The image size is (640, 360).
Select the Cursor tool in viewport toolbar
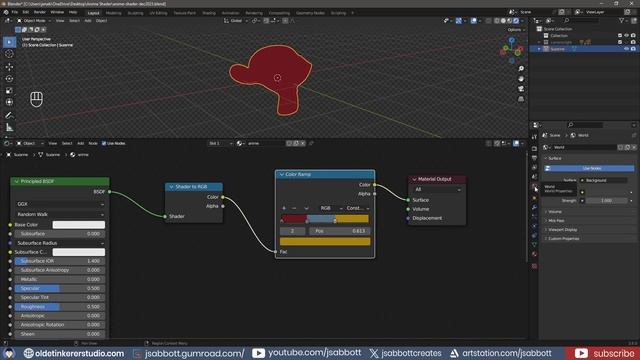[x=9, y=54]
